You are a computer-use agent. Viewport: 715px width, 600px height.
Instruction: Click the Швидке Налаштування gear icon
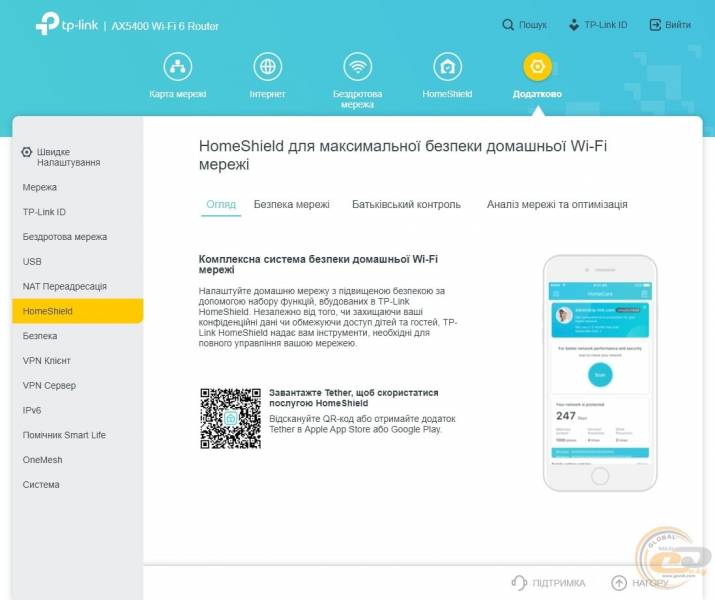click(26, 152)
